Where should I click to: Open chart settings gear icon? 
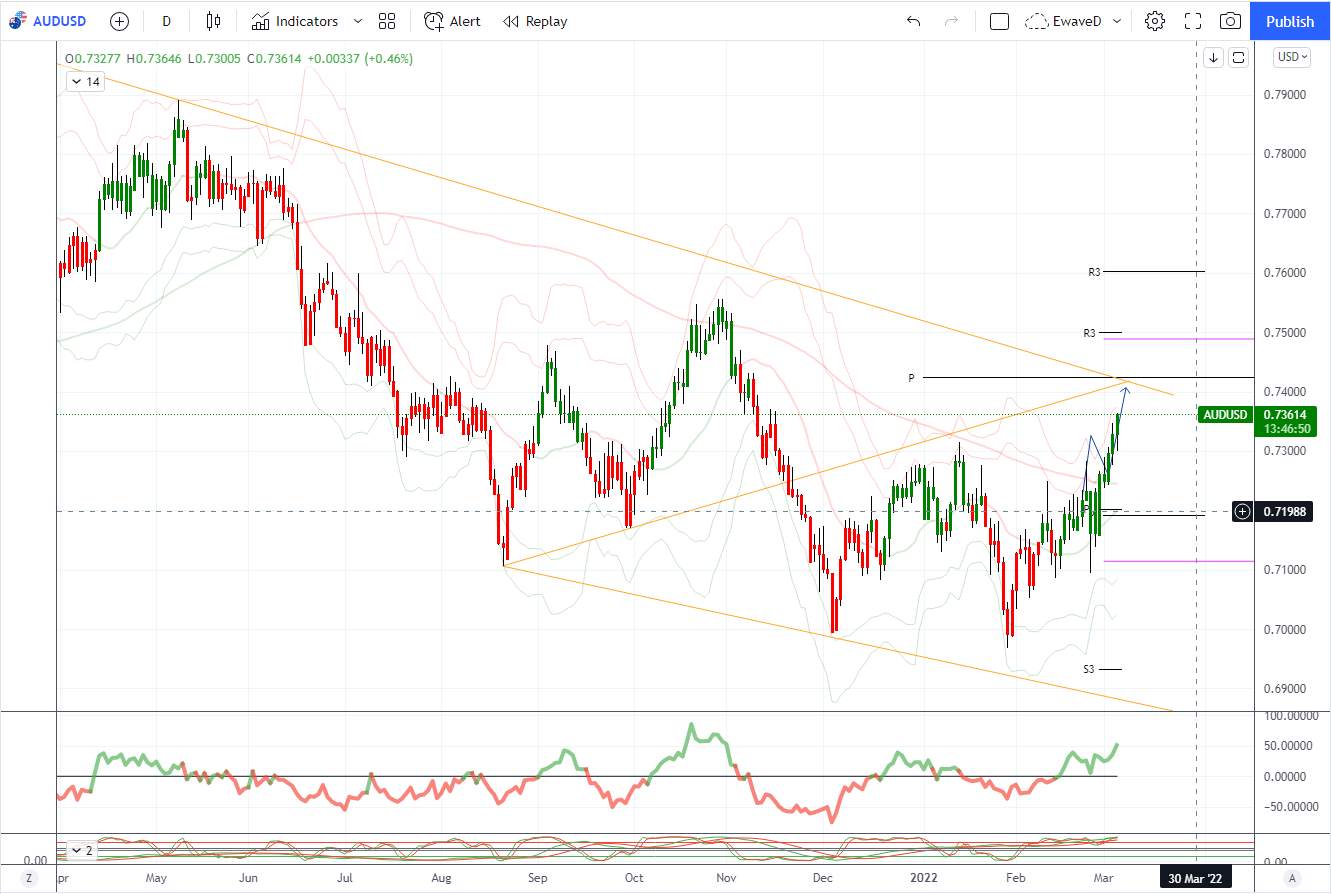pyautogui.click(x=1155, y=21)
